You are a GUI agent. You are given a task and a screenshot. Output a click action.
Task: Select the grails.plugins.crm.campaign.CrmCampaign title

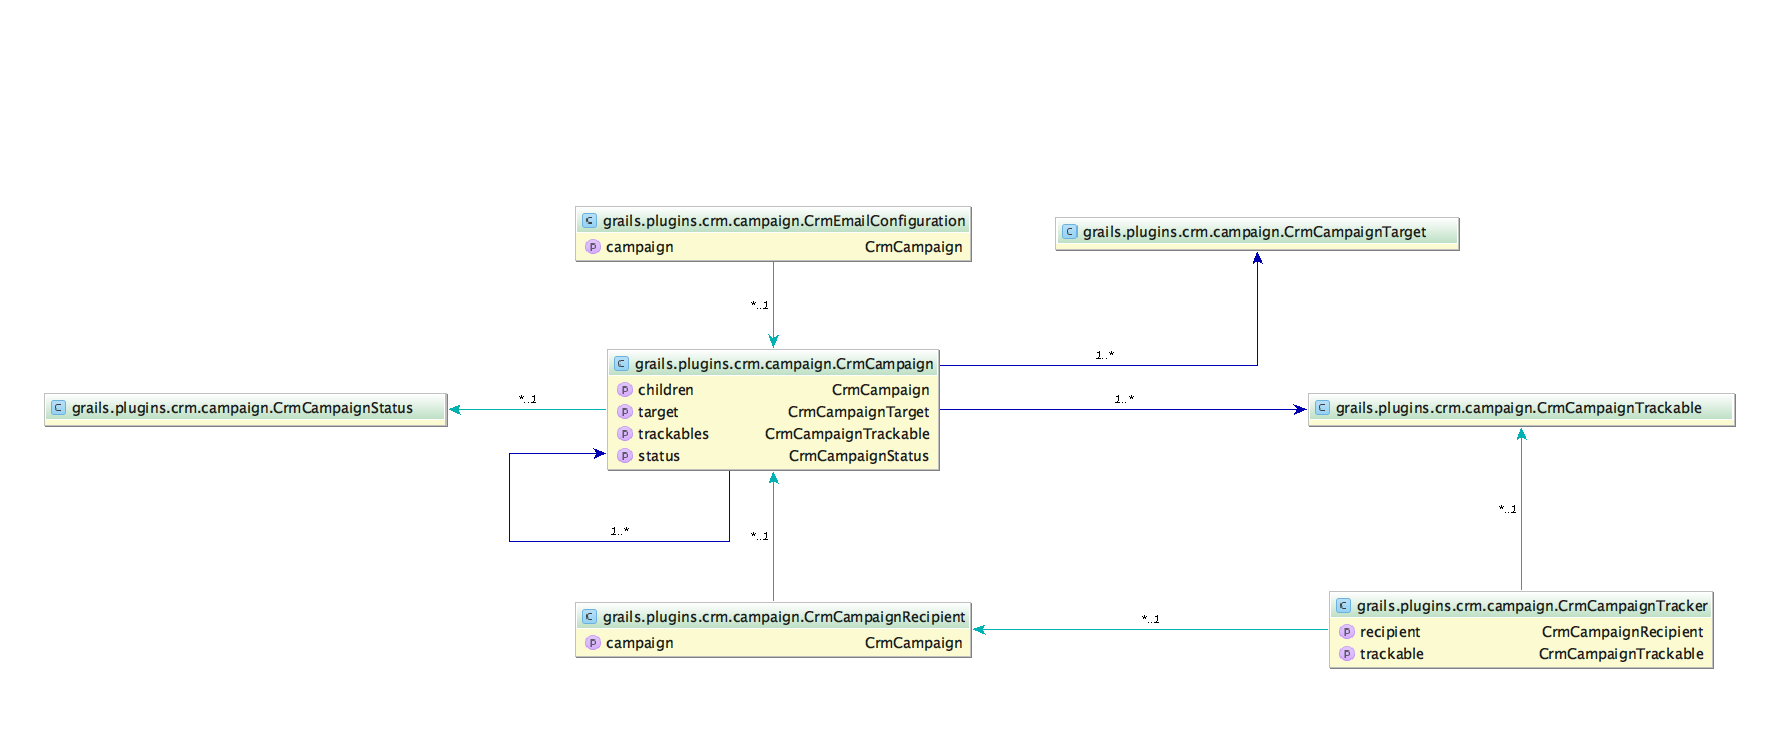click(x=784, y=364)
